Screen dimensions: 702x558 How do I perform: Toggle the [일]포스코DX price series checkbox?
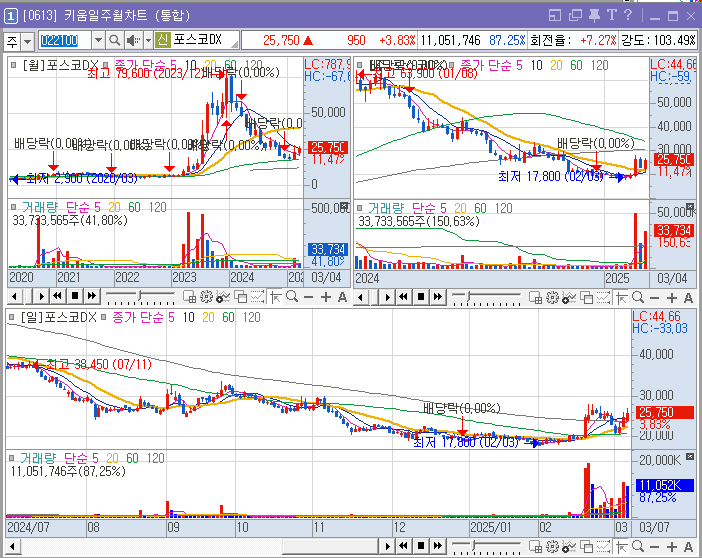point(12,317)
